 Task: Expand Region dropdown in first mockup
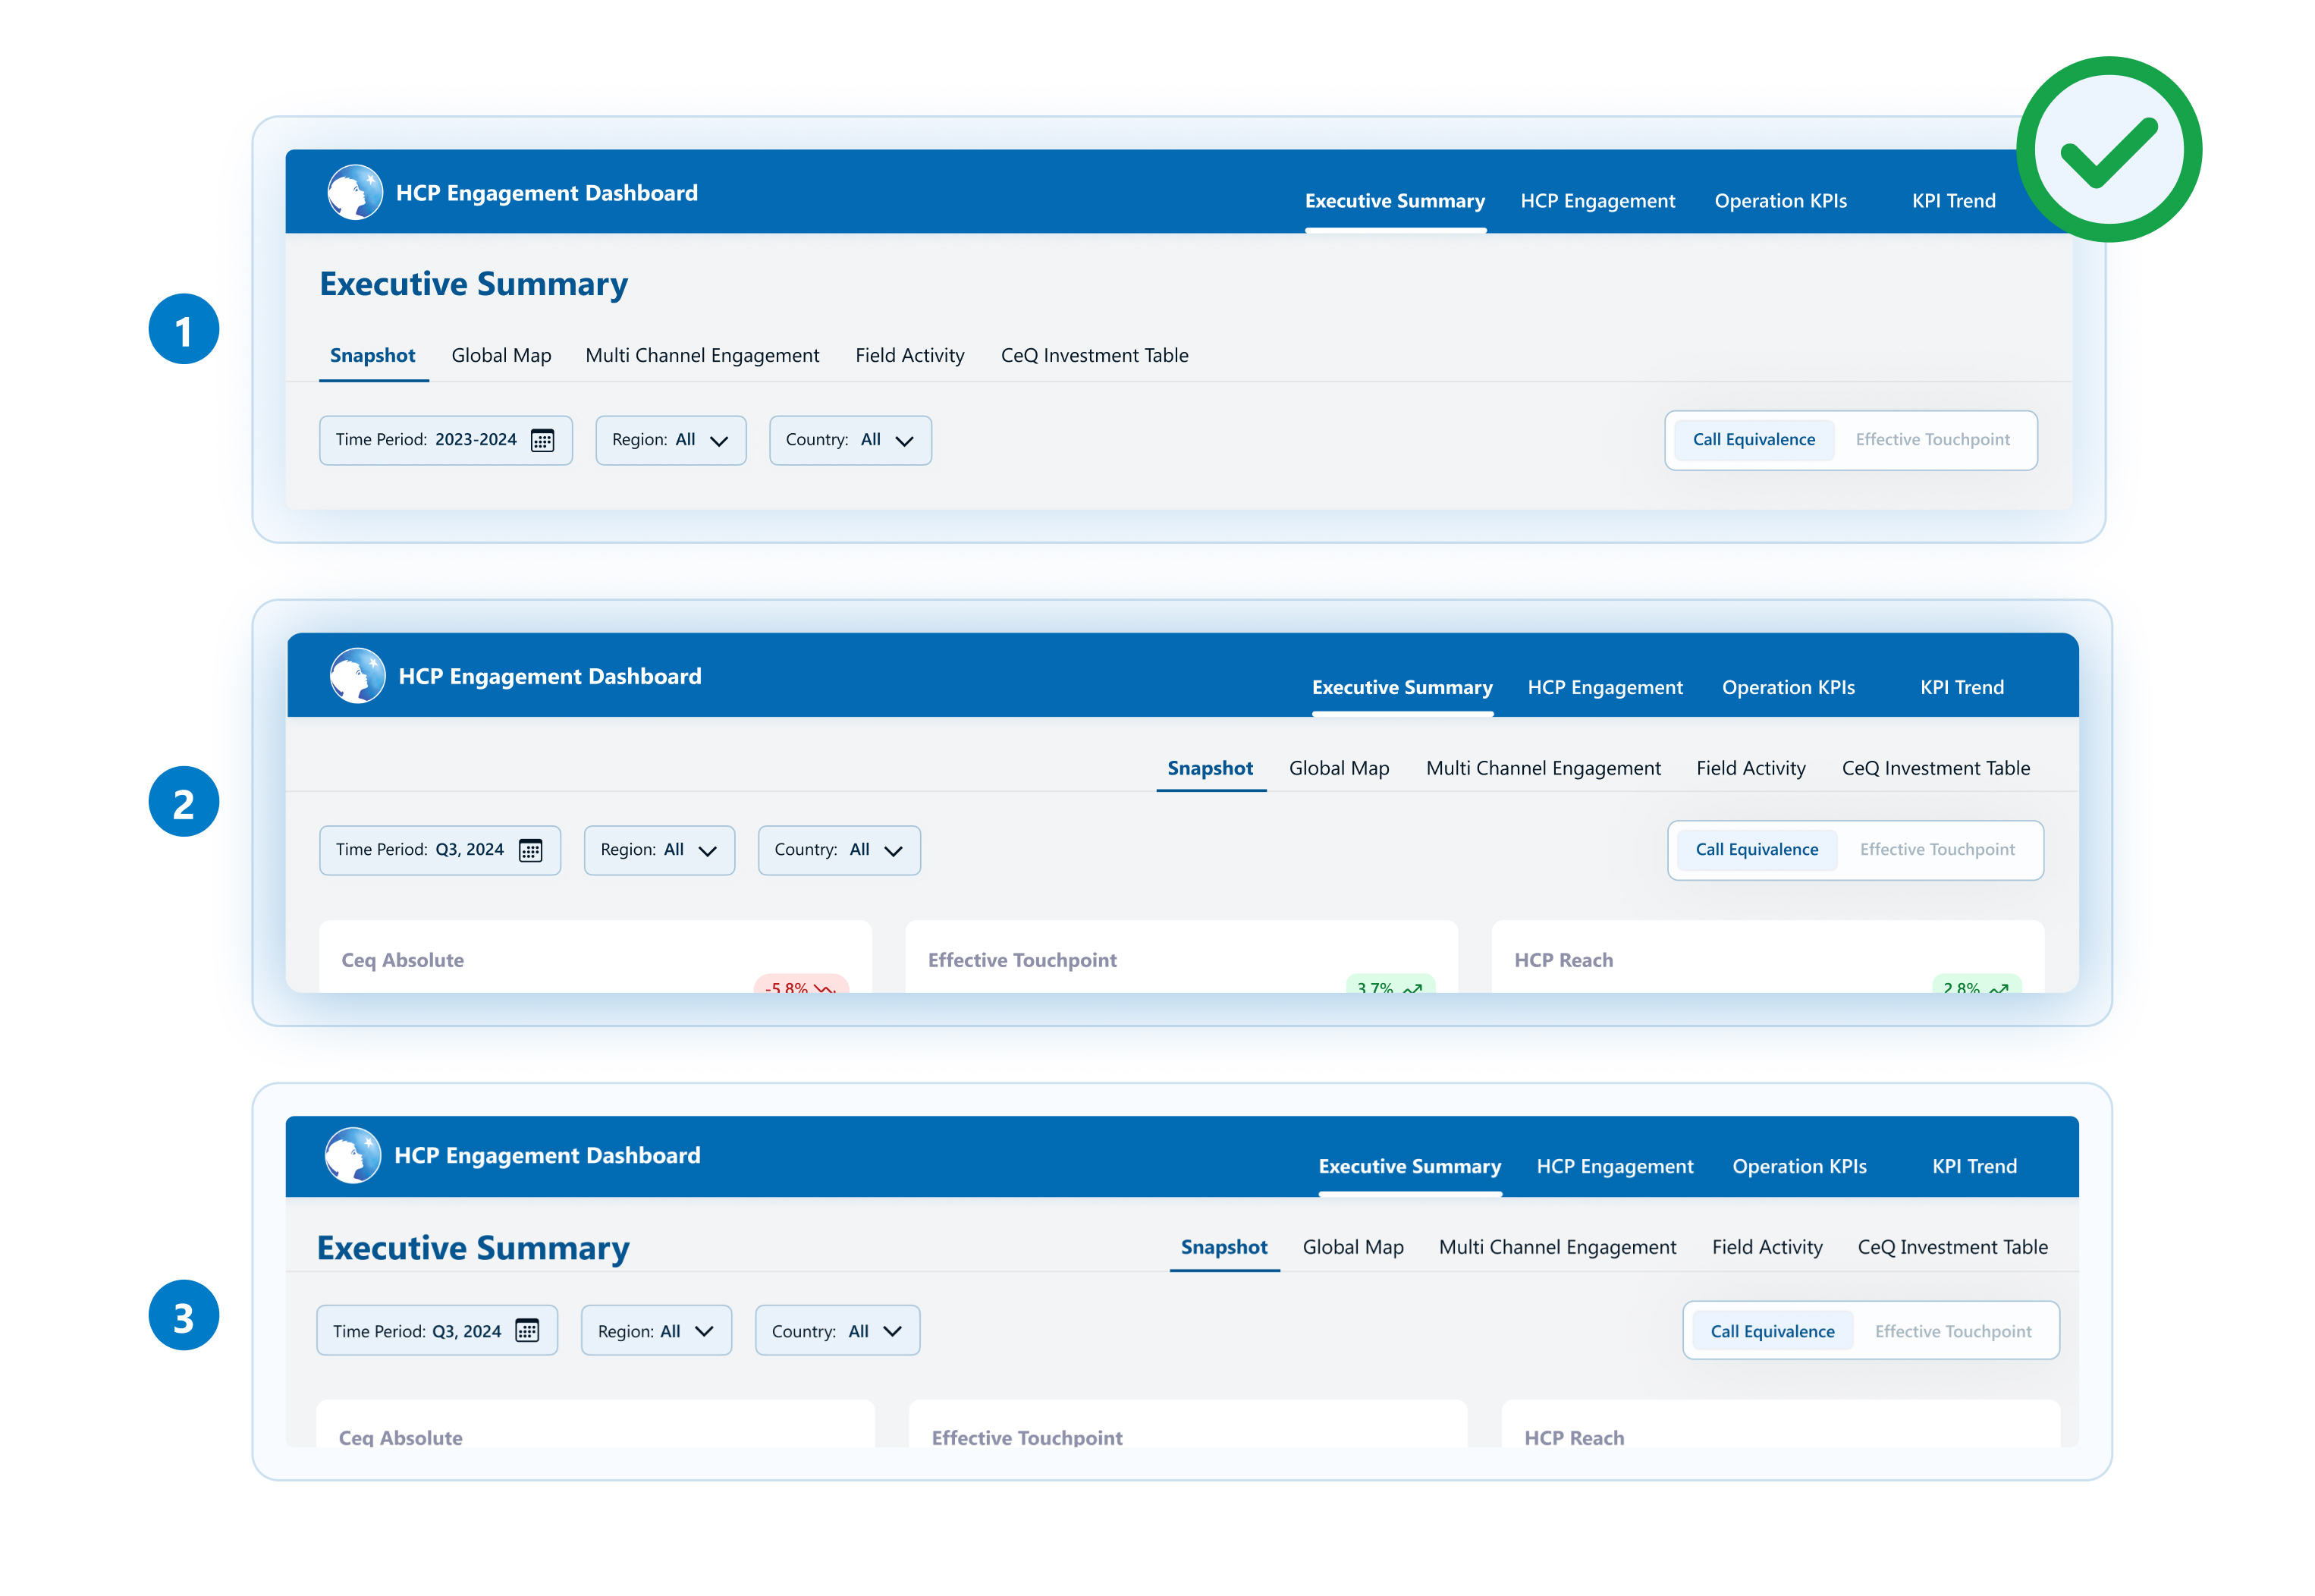[x=670, y=440]
